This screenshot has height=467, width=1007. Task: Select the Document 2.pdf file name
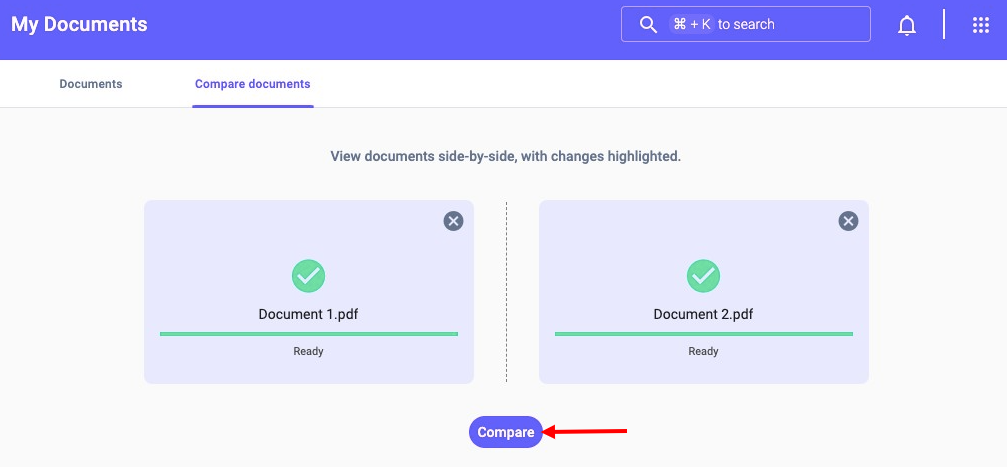[703, 314]
